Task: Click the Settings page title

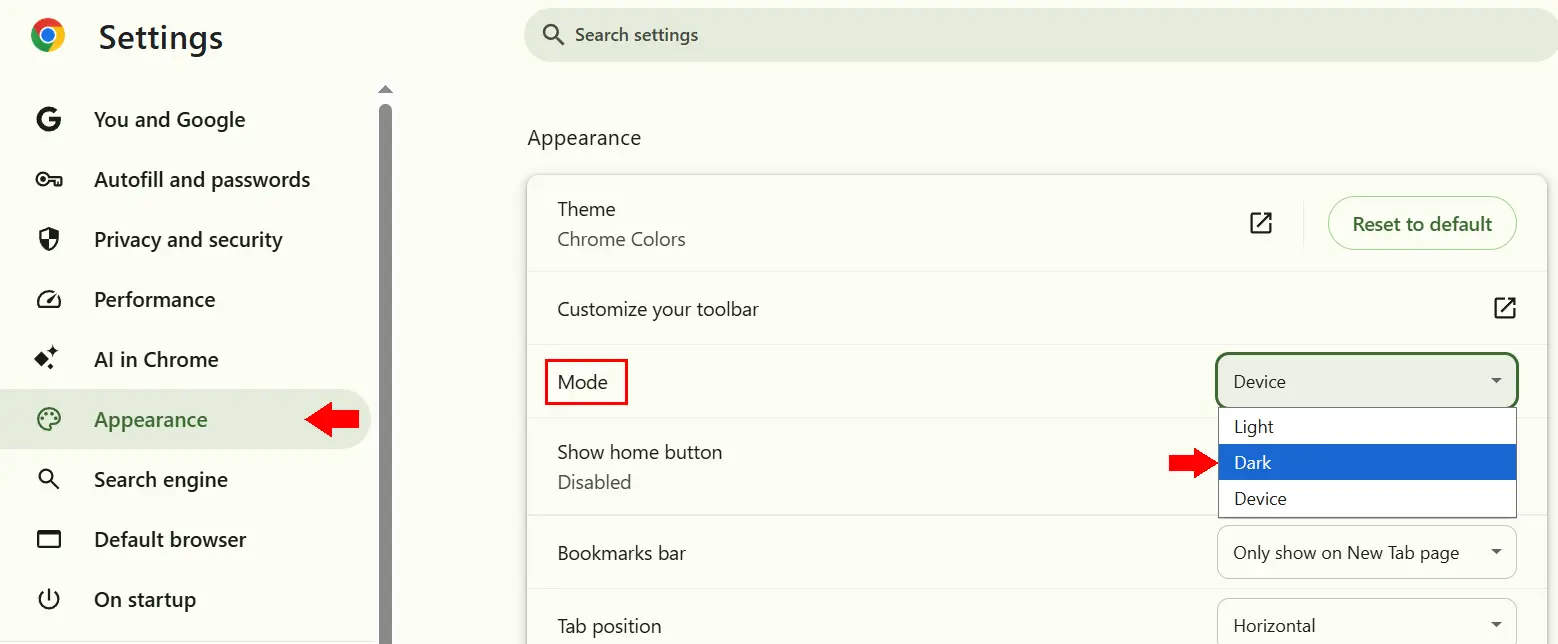Action: point(161,38)
